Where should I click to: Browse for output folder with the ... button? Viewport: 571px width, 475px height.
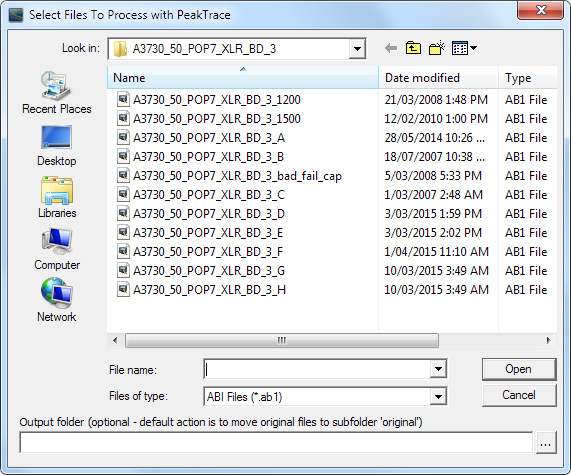pyautogui.click(x=546, y=442)
